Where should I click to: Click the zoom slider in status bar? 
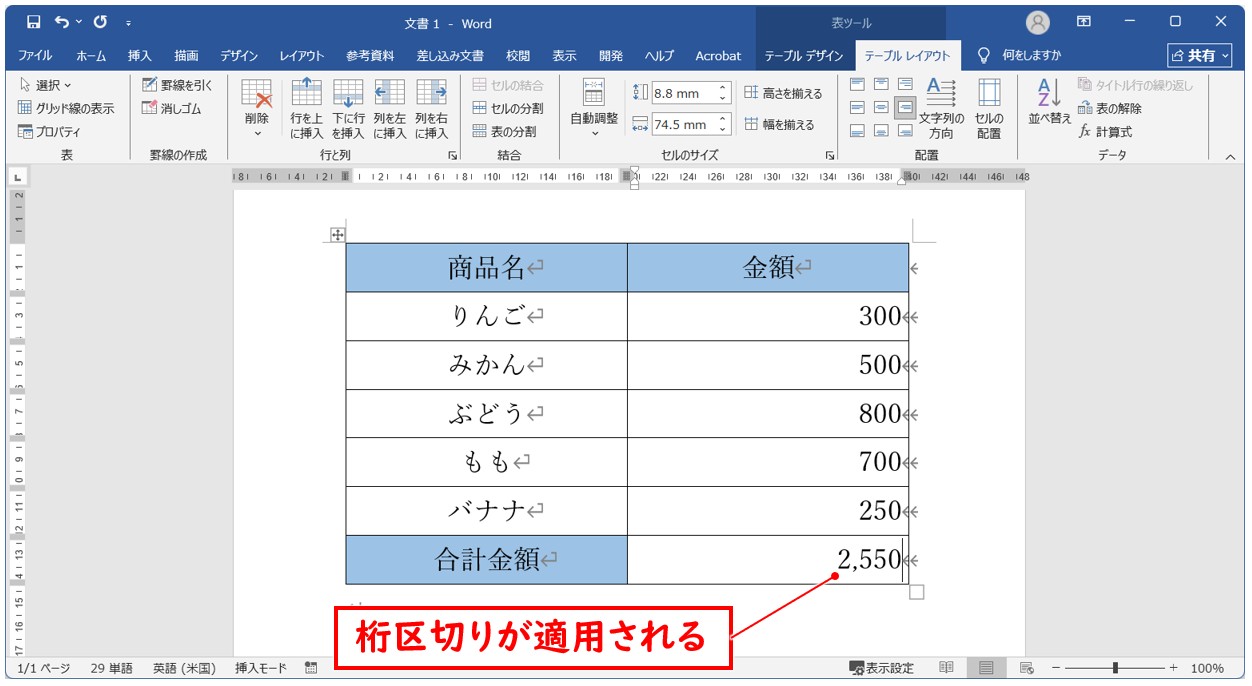coord(1115,668)
